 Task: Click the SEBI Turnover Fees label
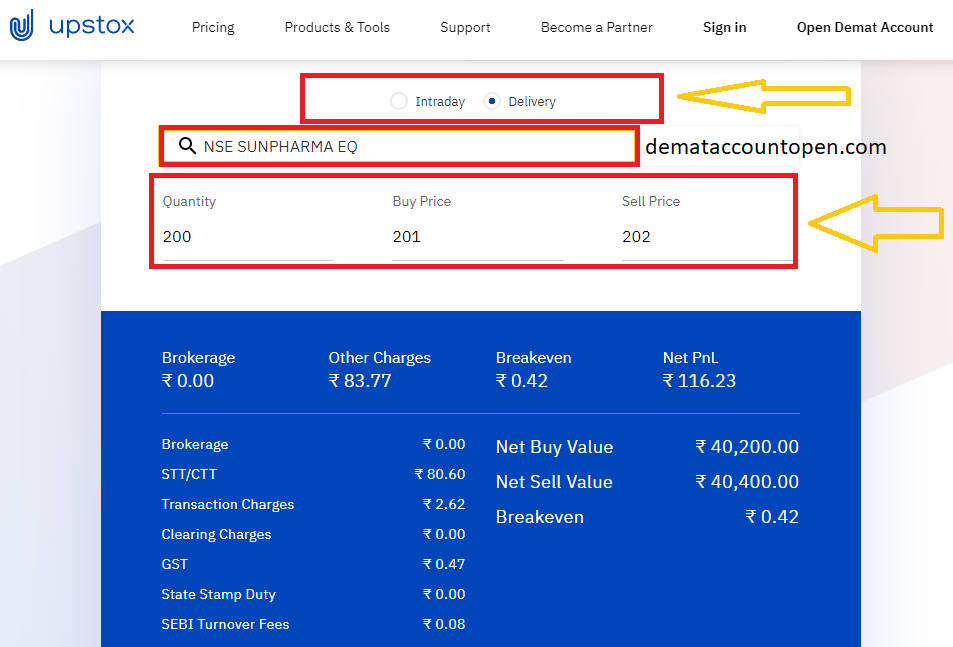225,624
